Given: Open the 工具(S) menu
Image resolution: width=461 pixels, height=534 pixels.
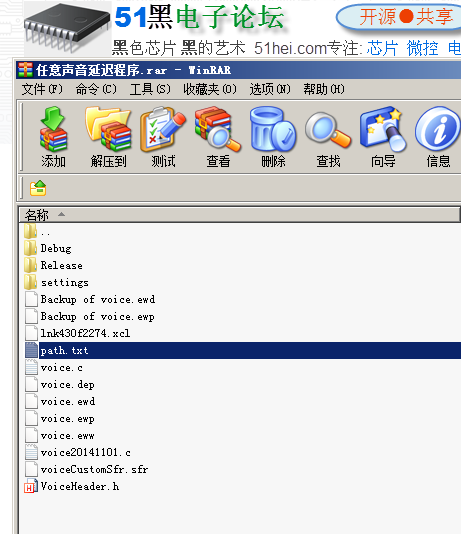Looking at the screenshot, I should tap(150, 89).
